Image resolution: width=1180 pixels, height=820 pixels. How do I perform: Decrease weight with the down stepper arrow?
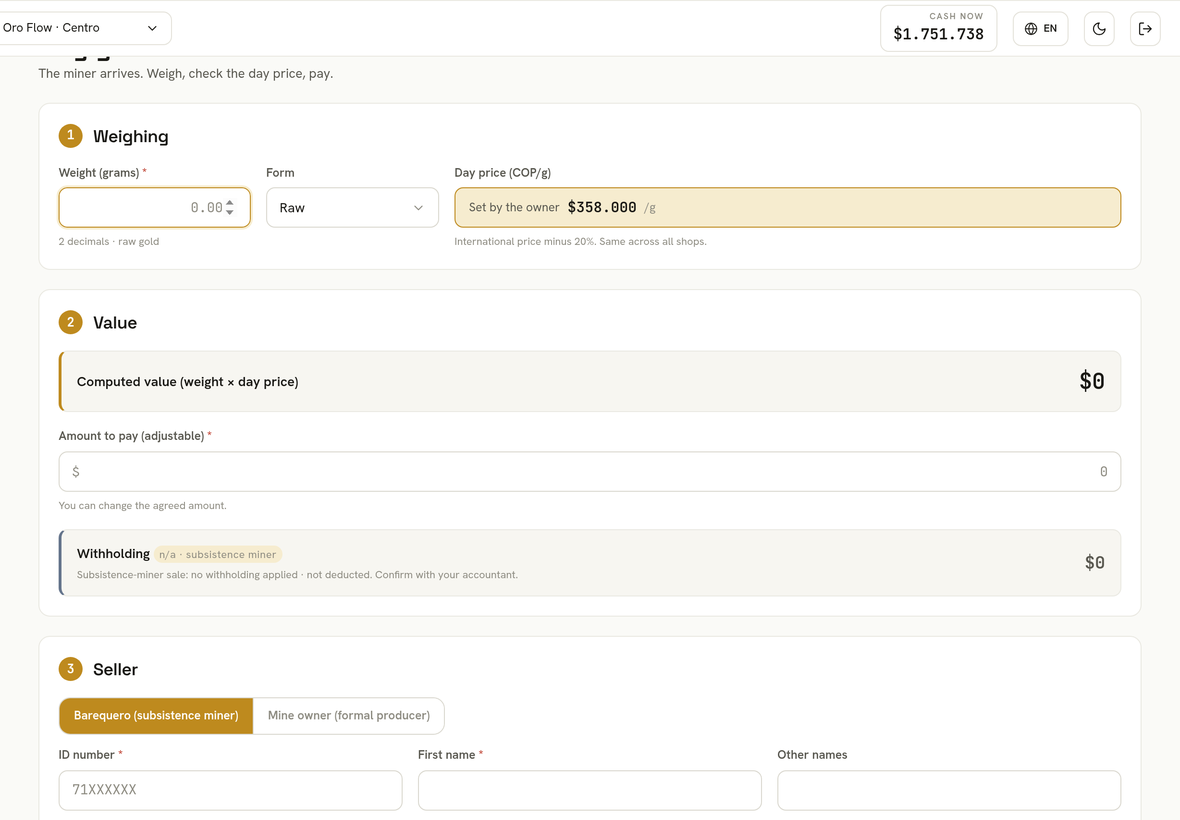pos(230,212)
